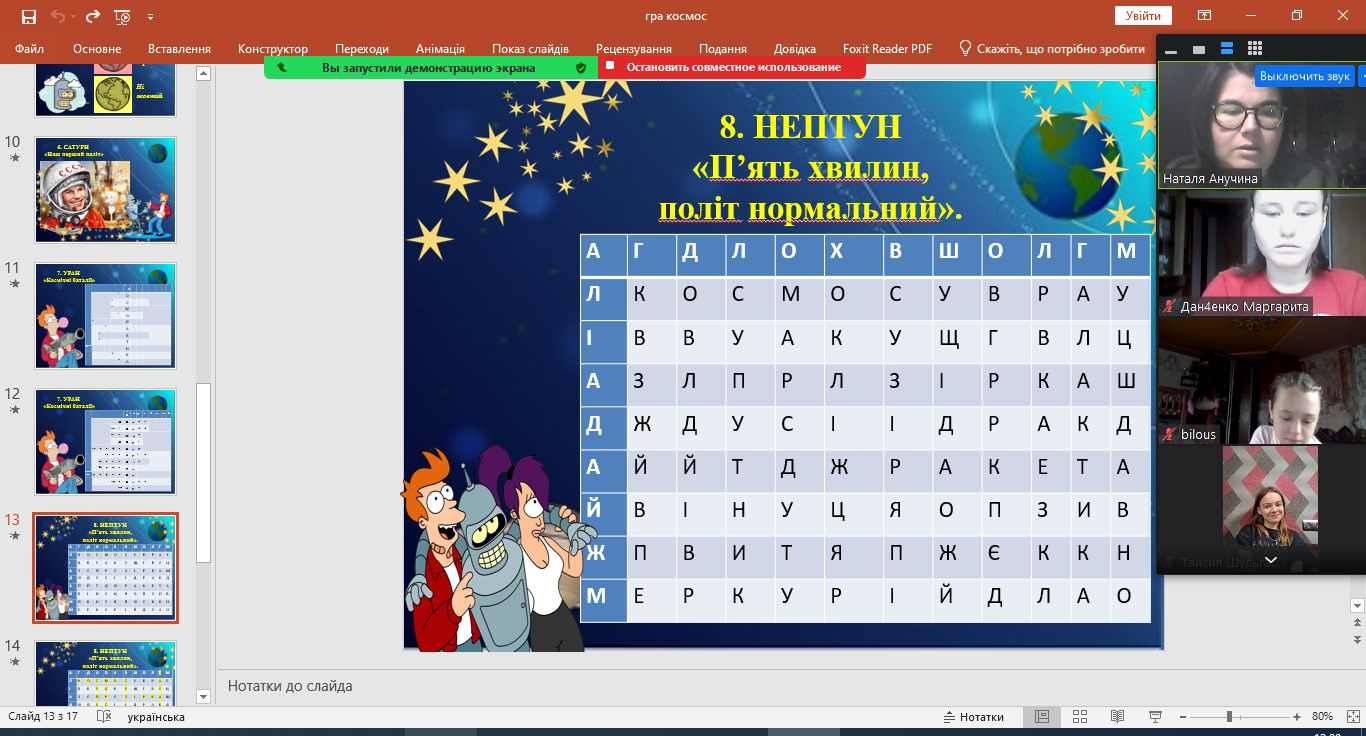Click the українська language indicator
Image resolution: width=1366 pixels, height=736 pixels.
(x=156, y=717)
